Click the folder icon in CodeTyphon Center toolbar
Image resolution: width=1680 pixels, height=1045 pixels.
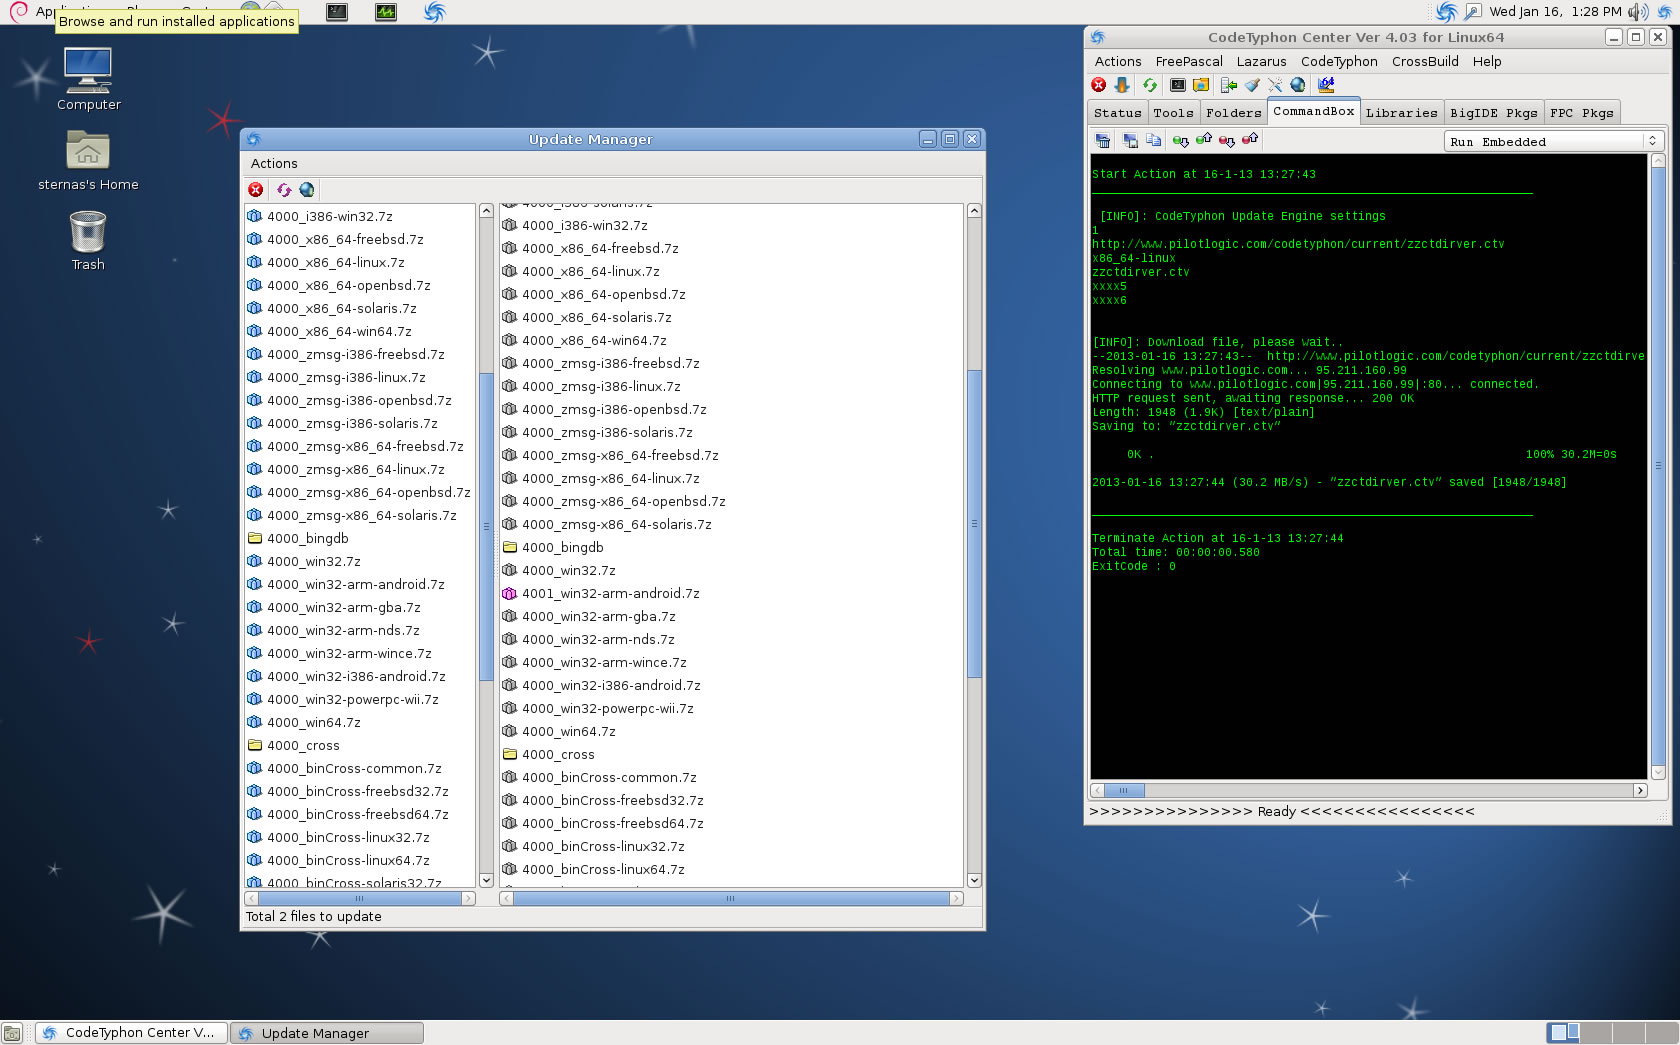click(x=1201, y=85)
